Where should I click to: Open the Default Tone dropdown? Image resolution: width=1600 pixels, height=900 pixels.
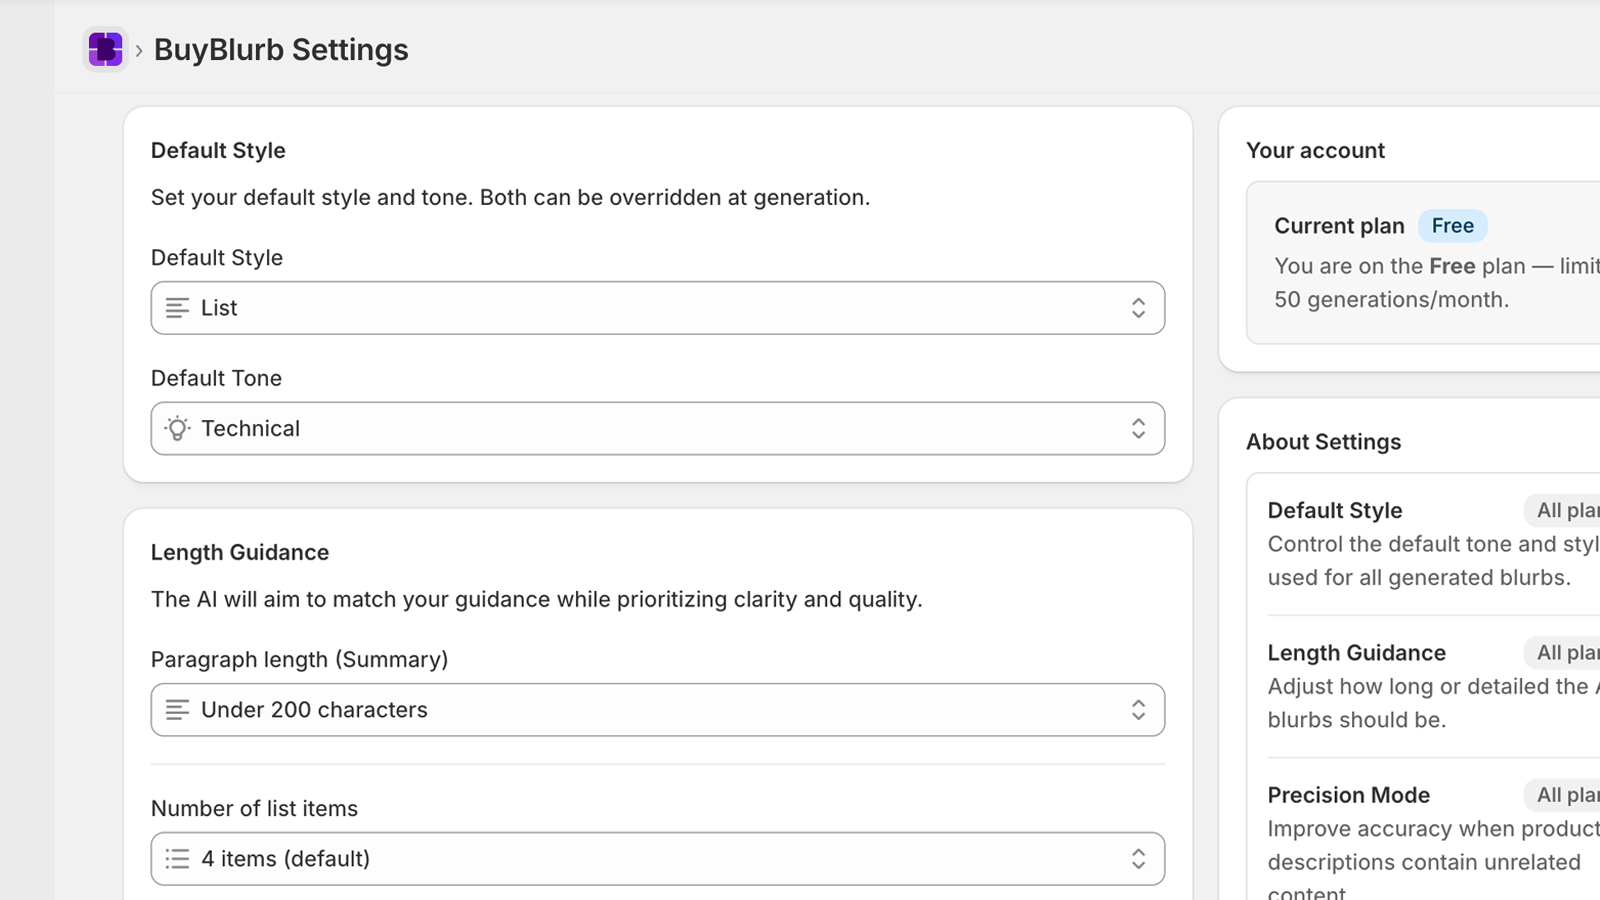pos(657,428)
